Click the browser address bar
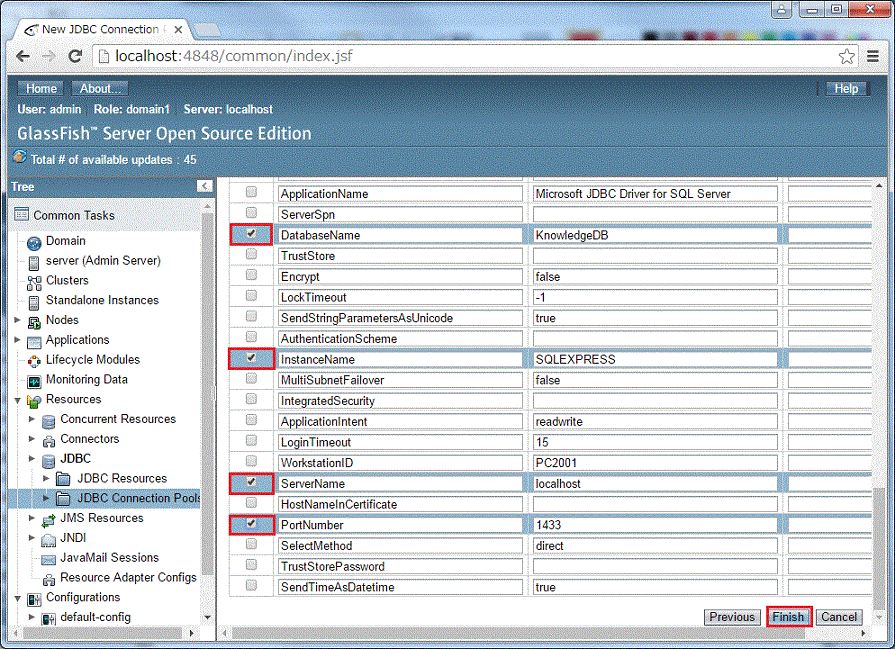Screen dimensions: 895x649 tap(468, 56)
